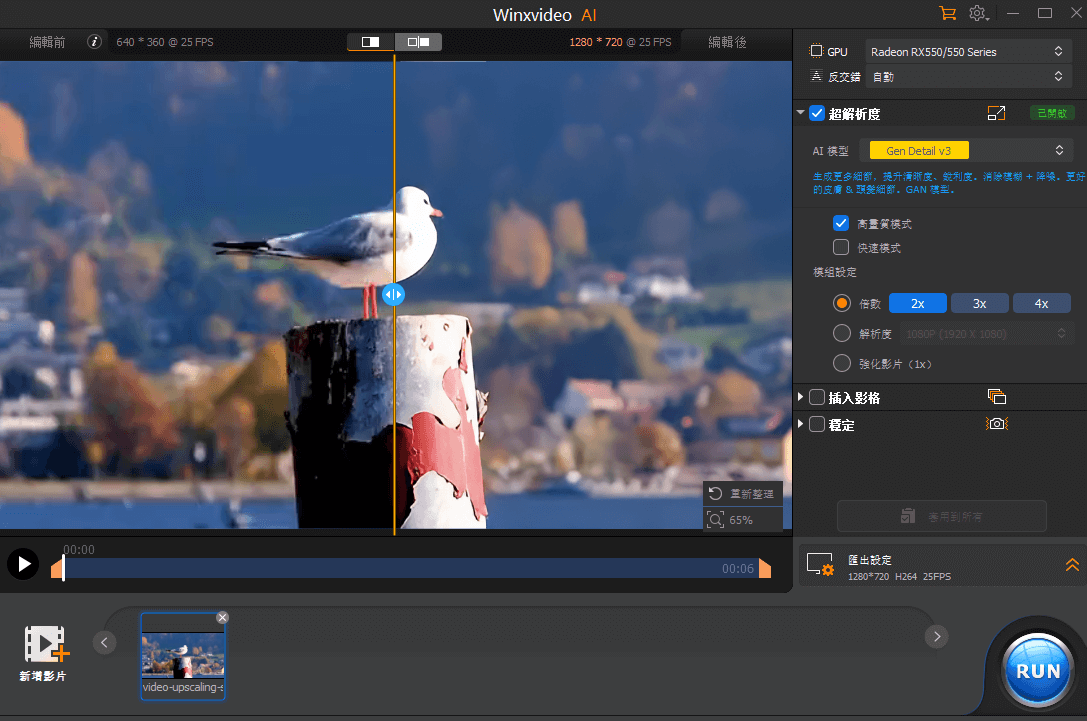This screenshot has width=1087, height=721.
Task: Click the 重新整理 refresh button
Action: (742, 494)
